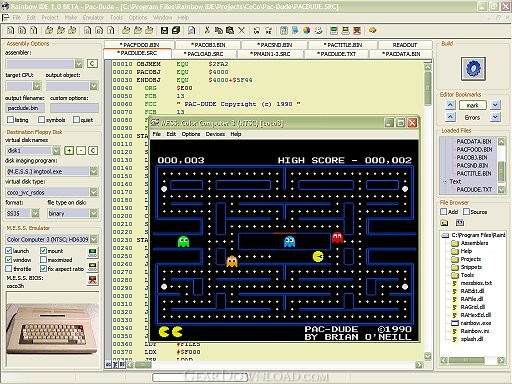Click the yellow folder icon in File Browser

click(x=444, y=223)
